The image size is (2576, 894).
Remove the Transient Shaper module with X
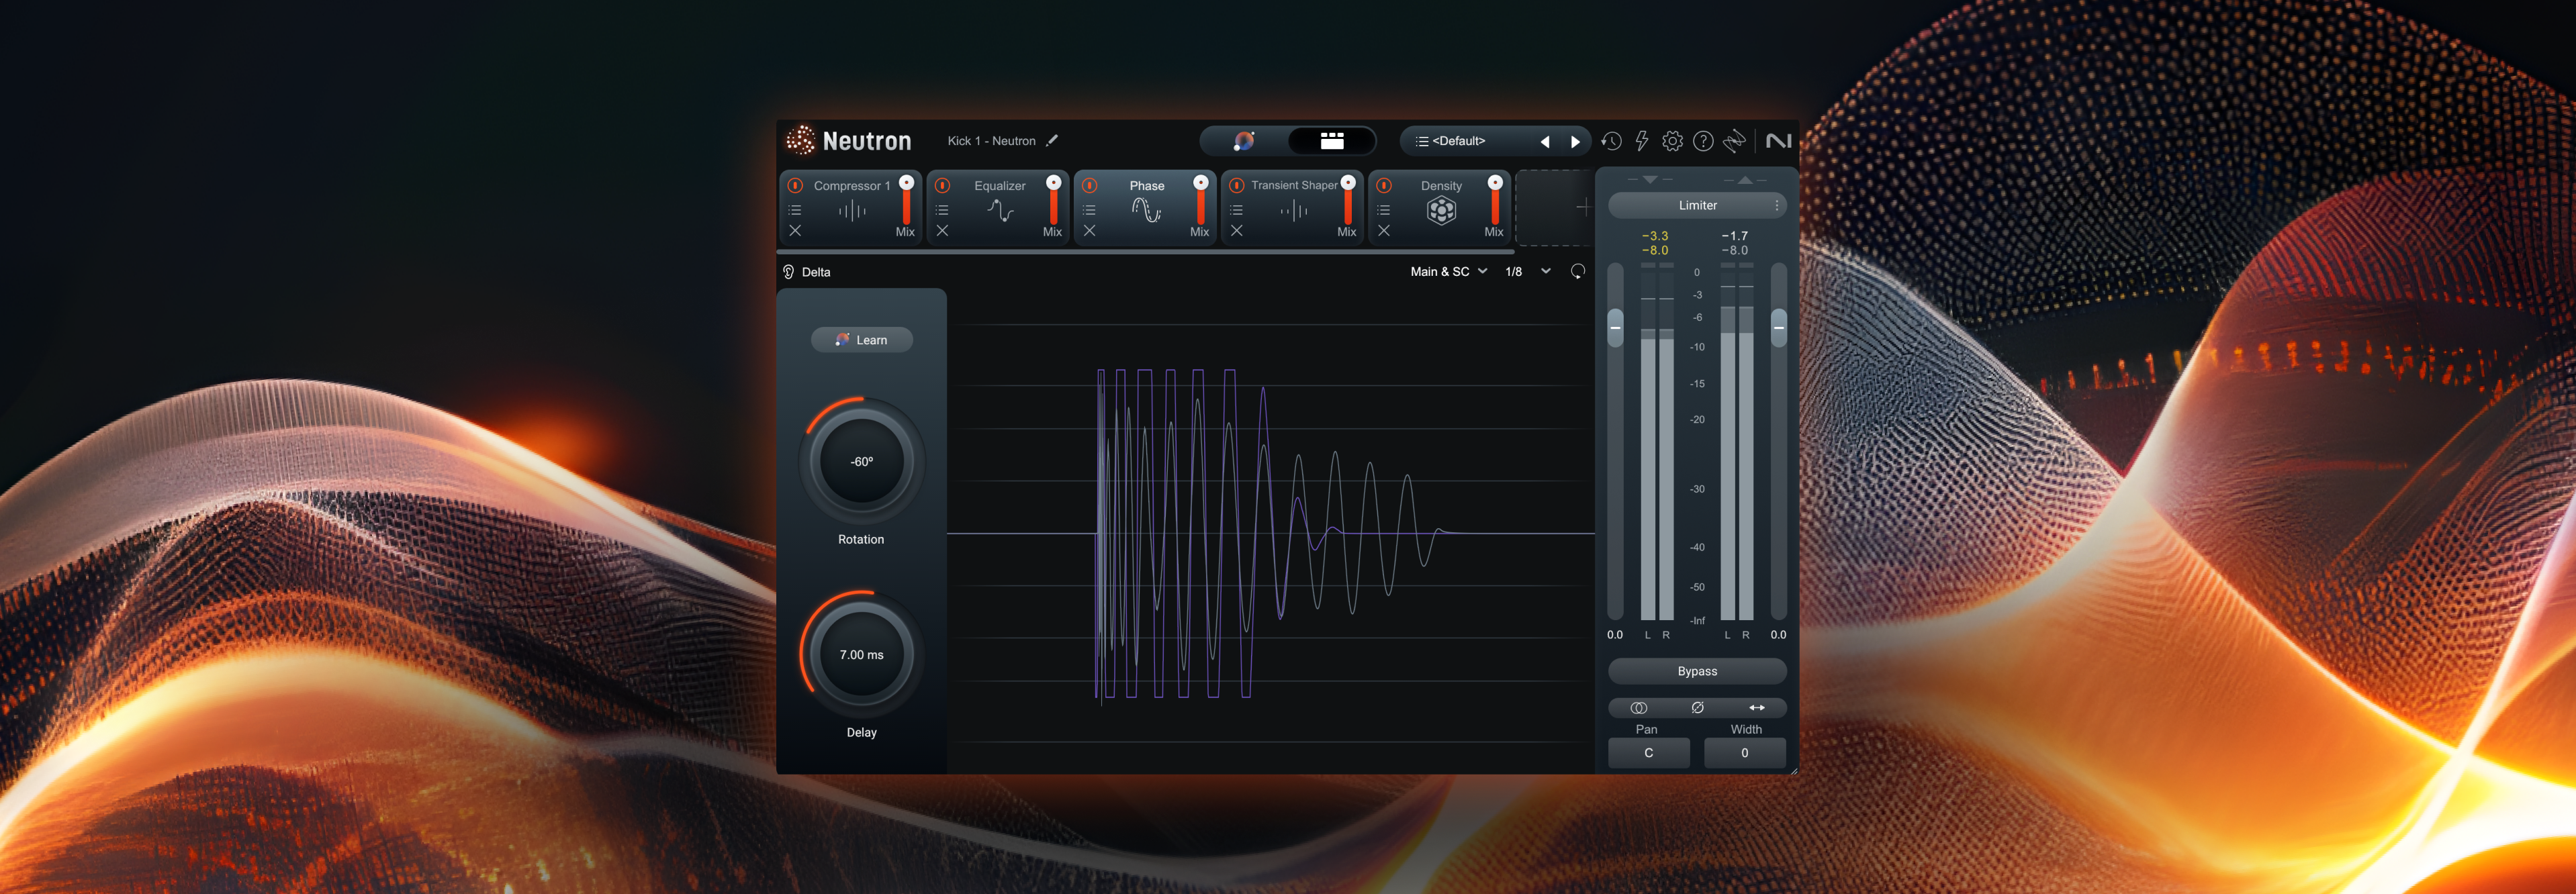coord(1237,230)
